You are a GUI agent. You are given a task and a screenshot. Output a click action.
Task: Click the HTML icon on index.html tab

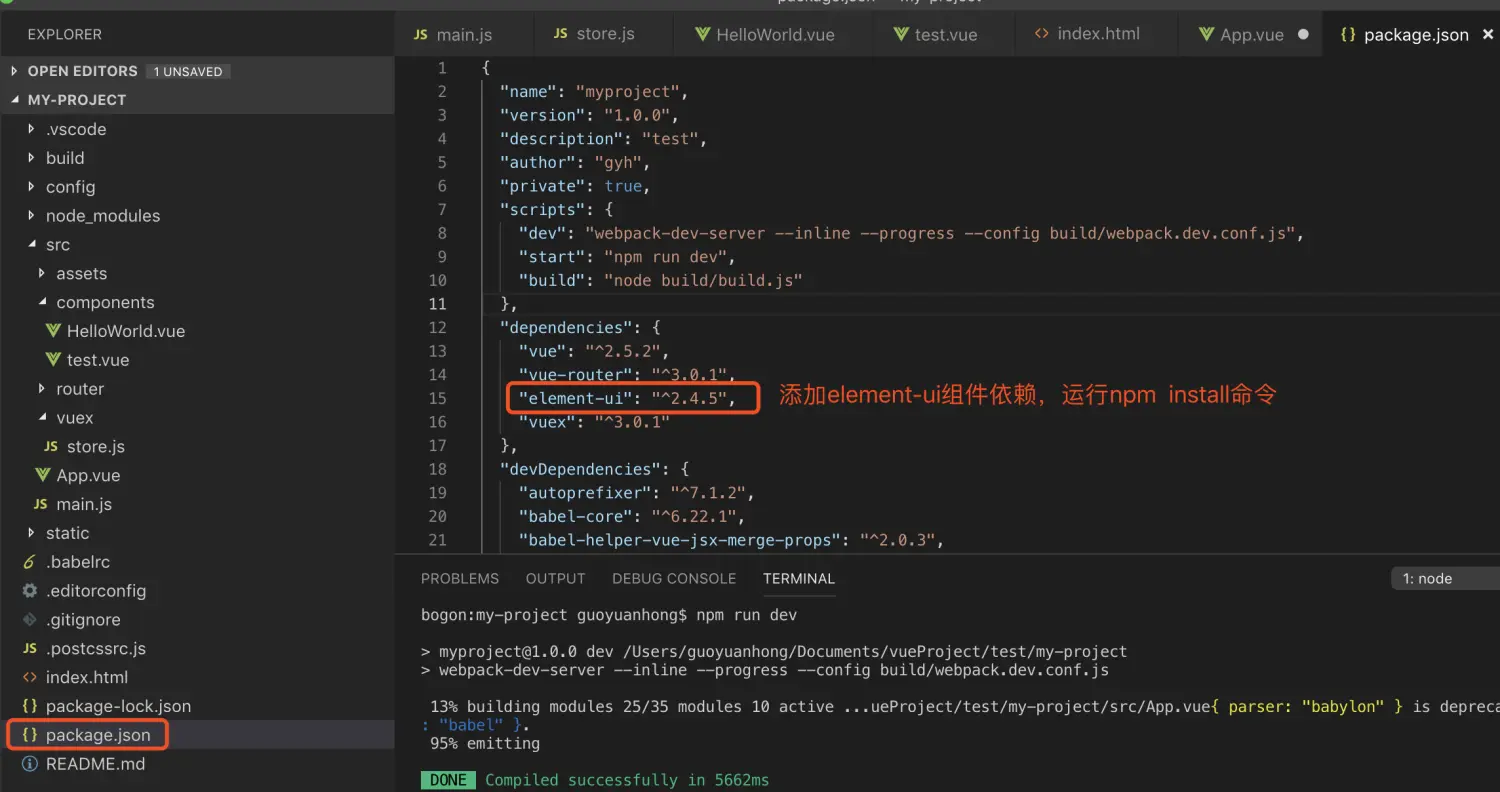[1042, 33]
